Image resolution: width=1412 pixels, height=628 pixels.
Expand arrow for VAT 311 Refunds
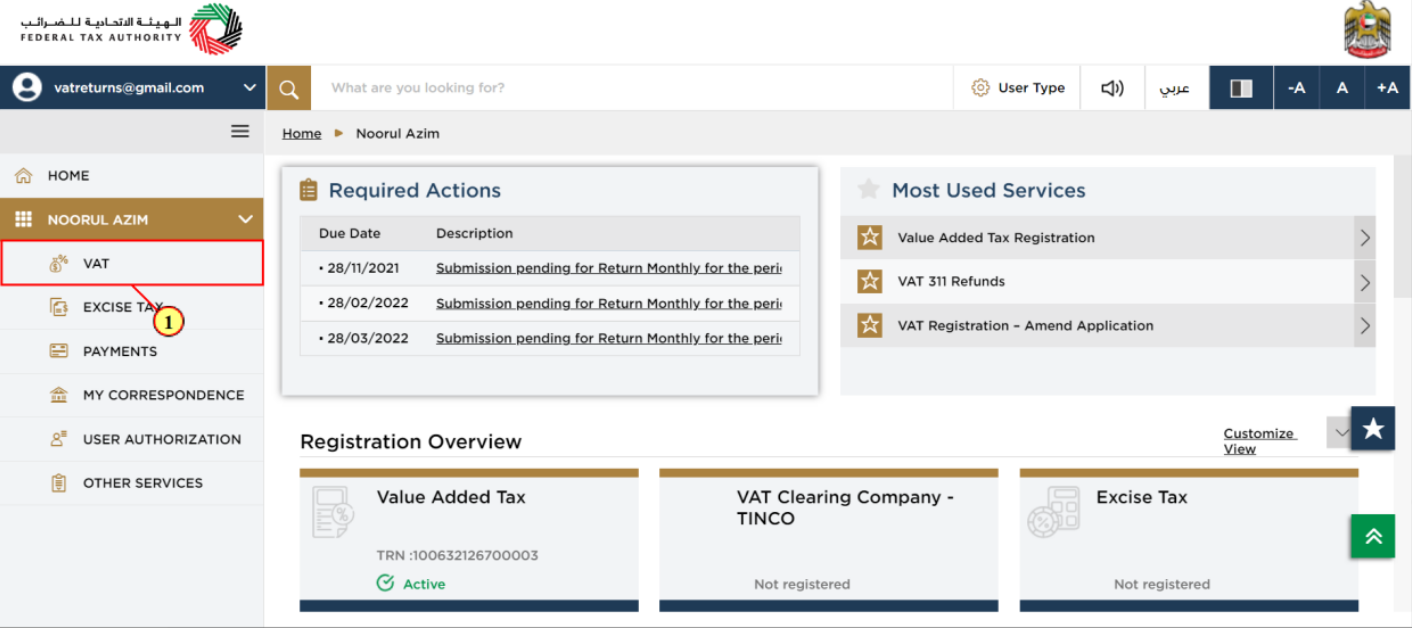tap(1365, 282)
